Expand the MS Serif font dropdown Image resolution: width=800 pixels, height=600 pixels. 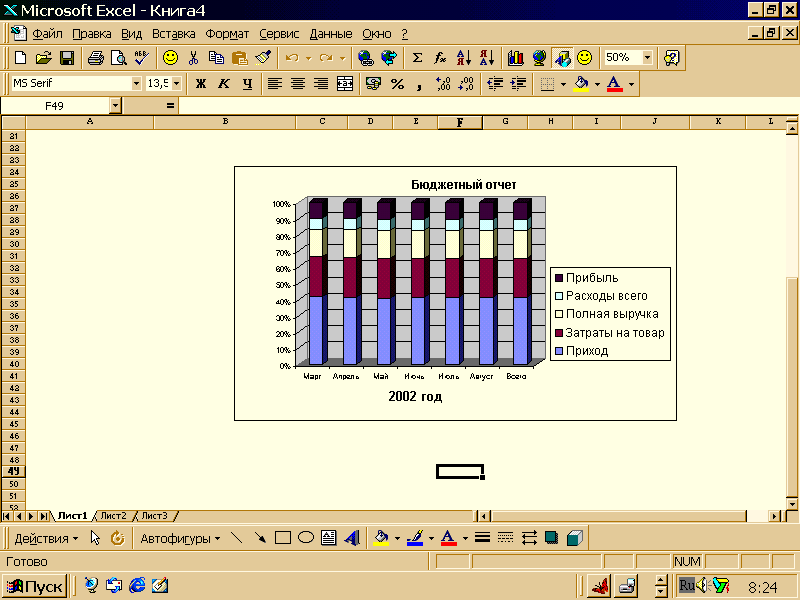tap(136, 83)
